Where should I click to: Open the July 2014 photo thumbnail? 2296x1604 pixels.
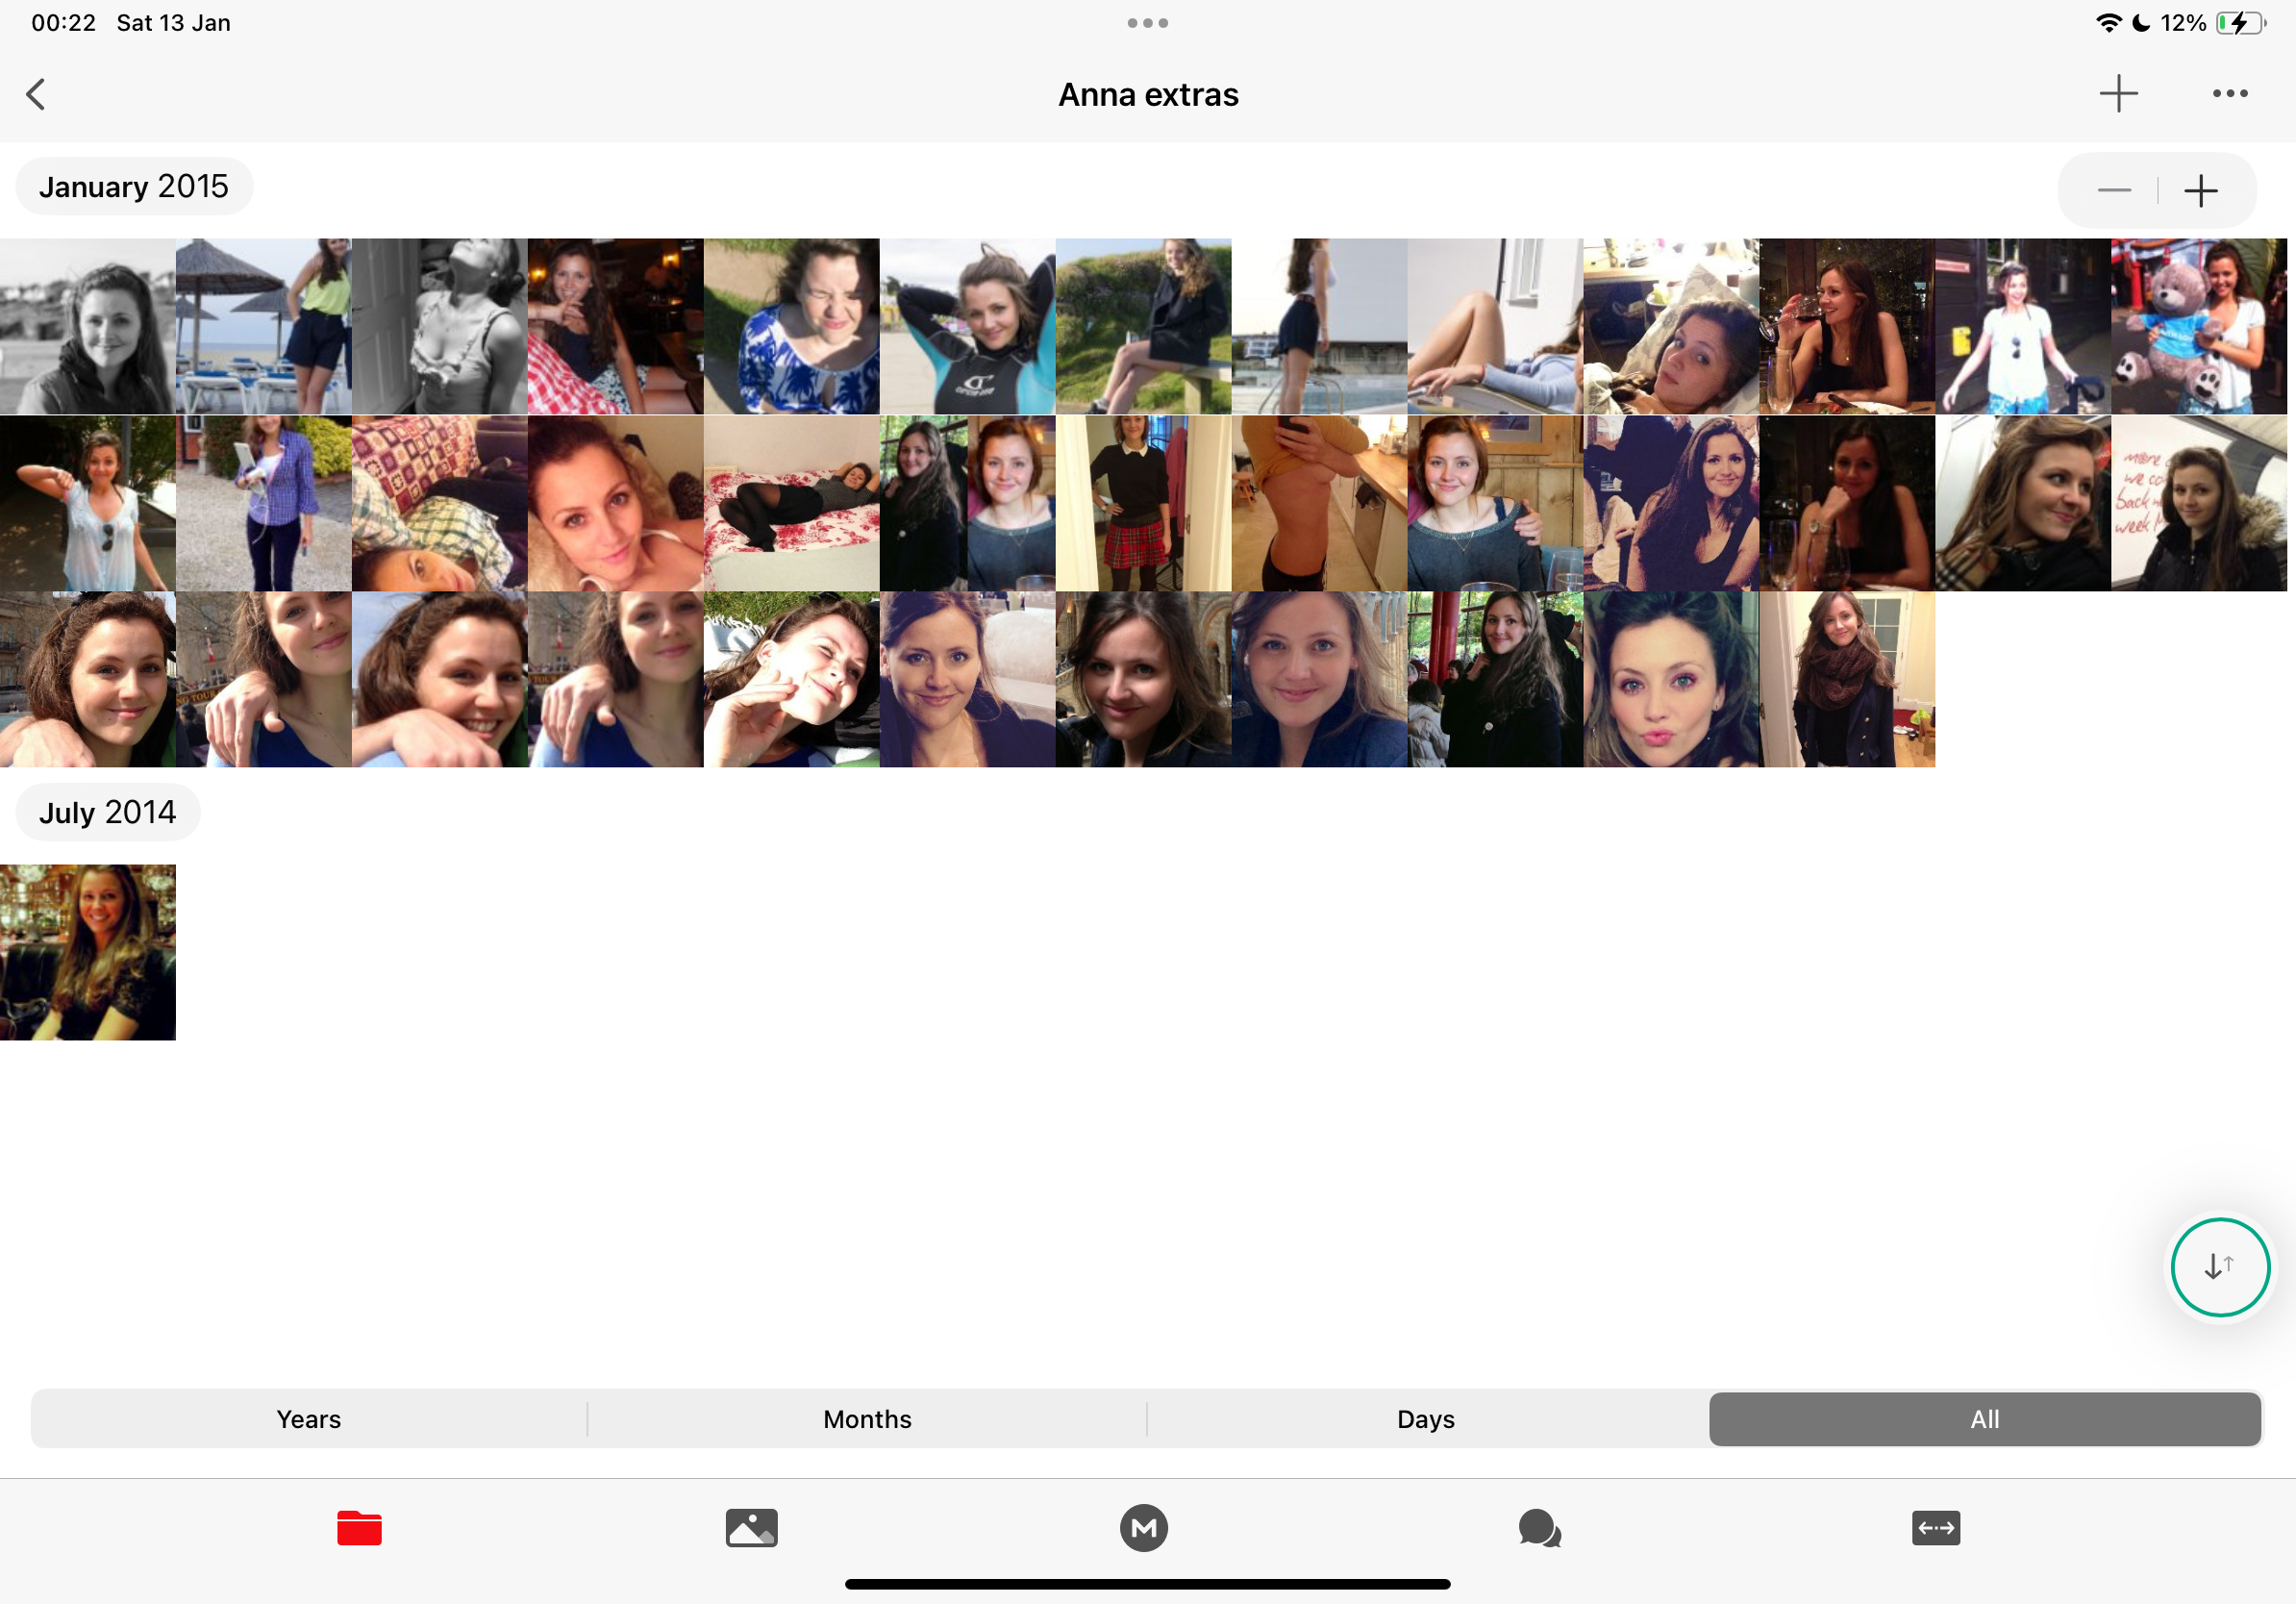(88, 952)
